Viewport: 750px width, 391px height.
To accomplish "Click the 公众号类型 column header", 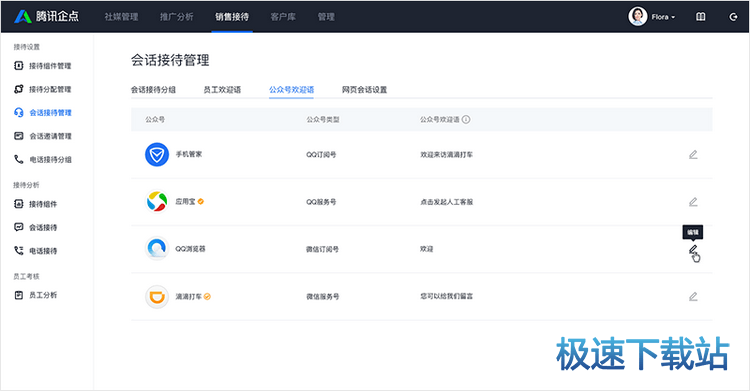I will pyautogui.click(x=323, y=120).
